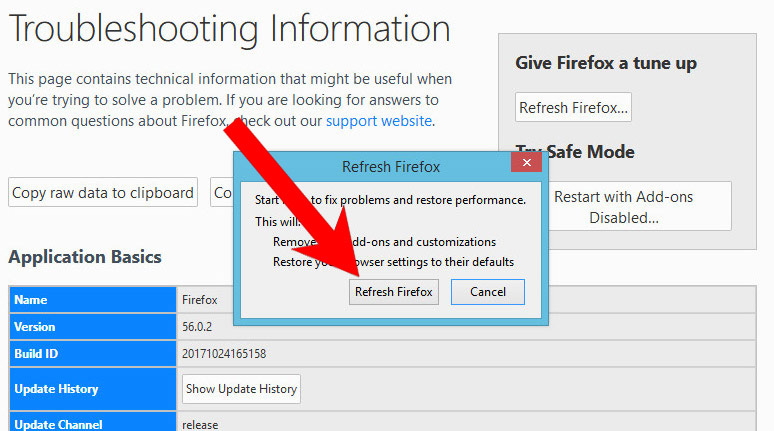
Task: Cancel the Refresh Firefox dialog
Action: (488, 292)
